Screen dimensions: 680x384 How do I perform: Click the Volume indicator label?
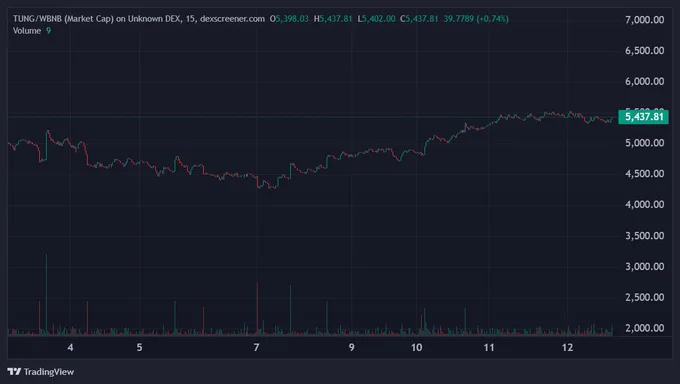click(x=27, y=31)
